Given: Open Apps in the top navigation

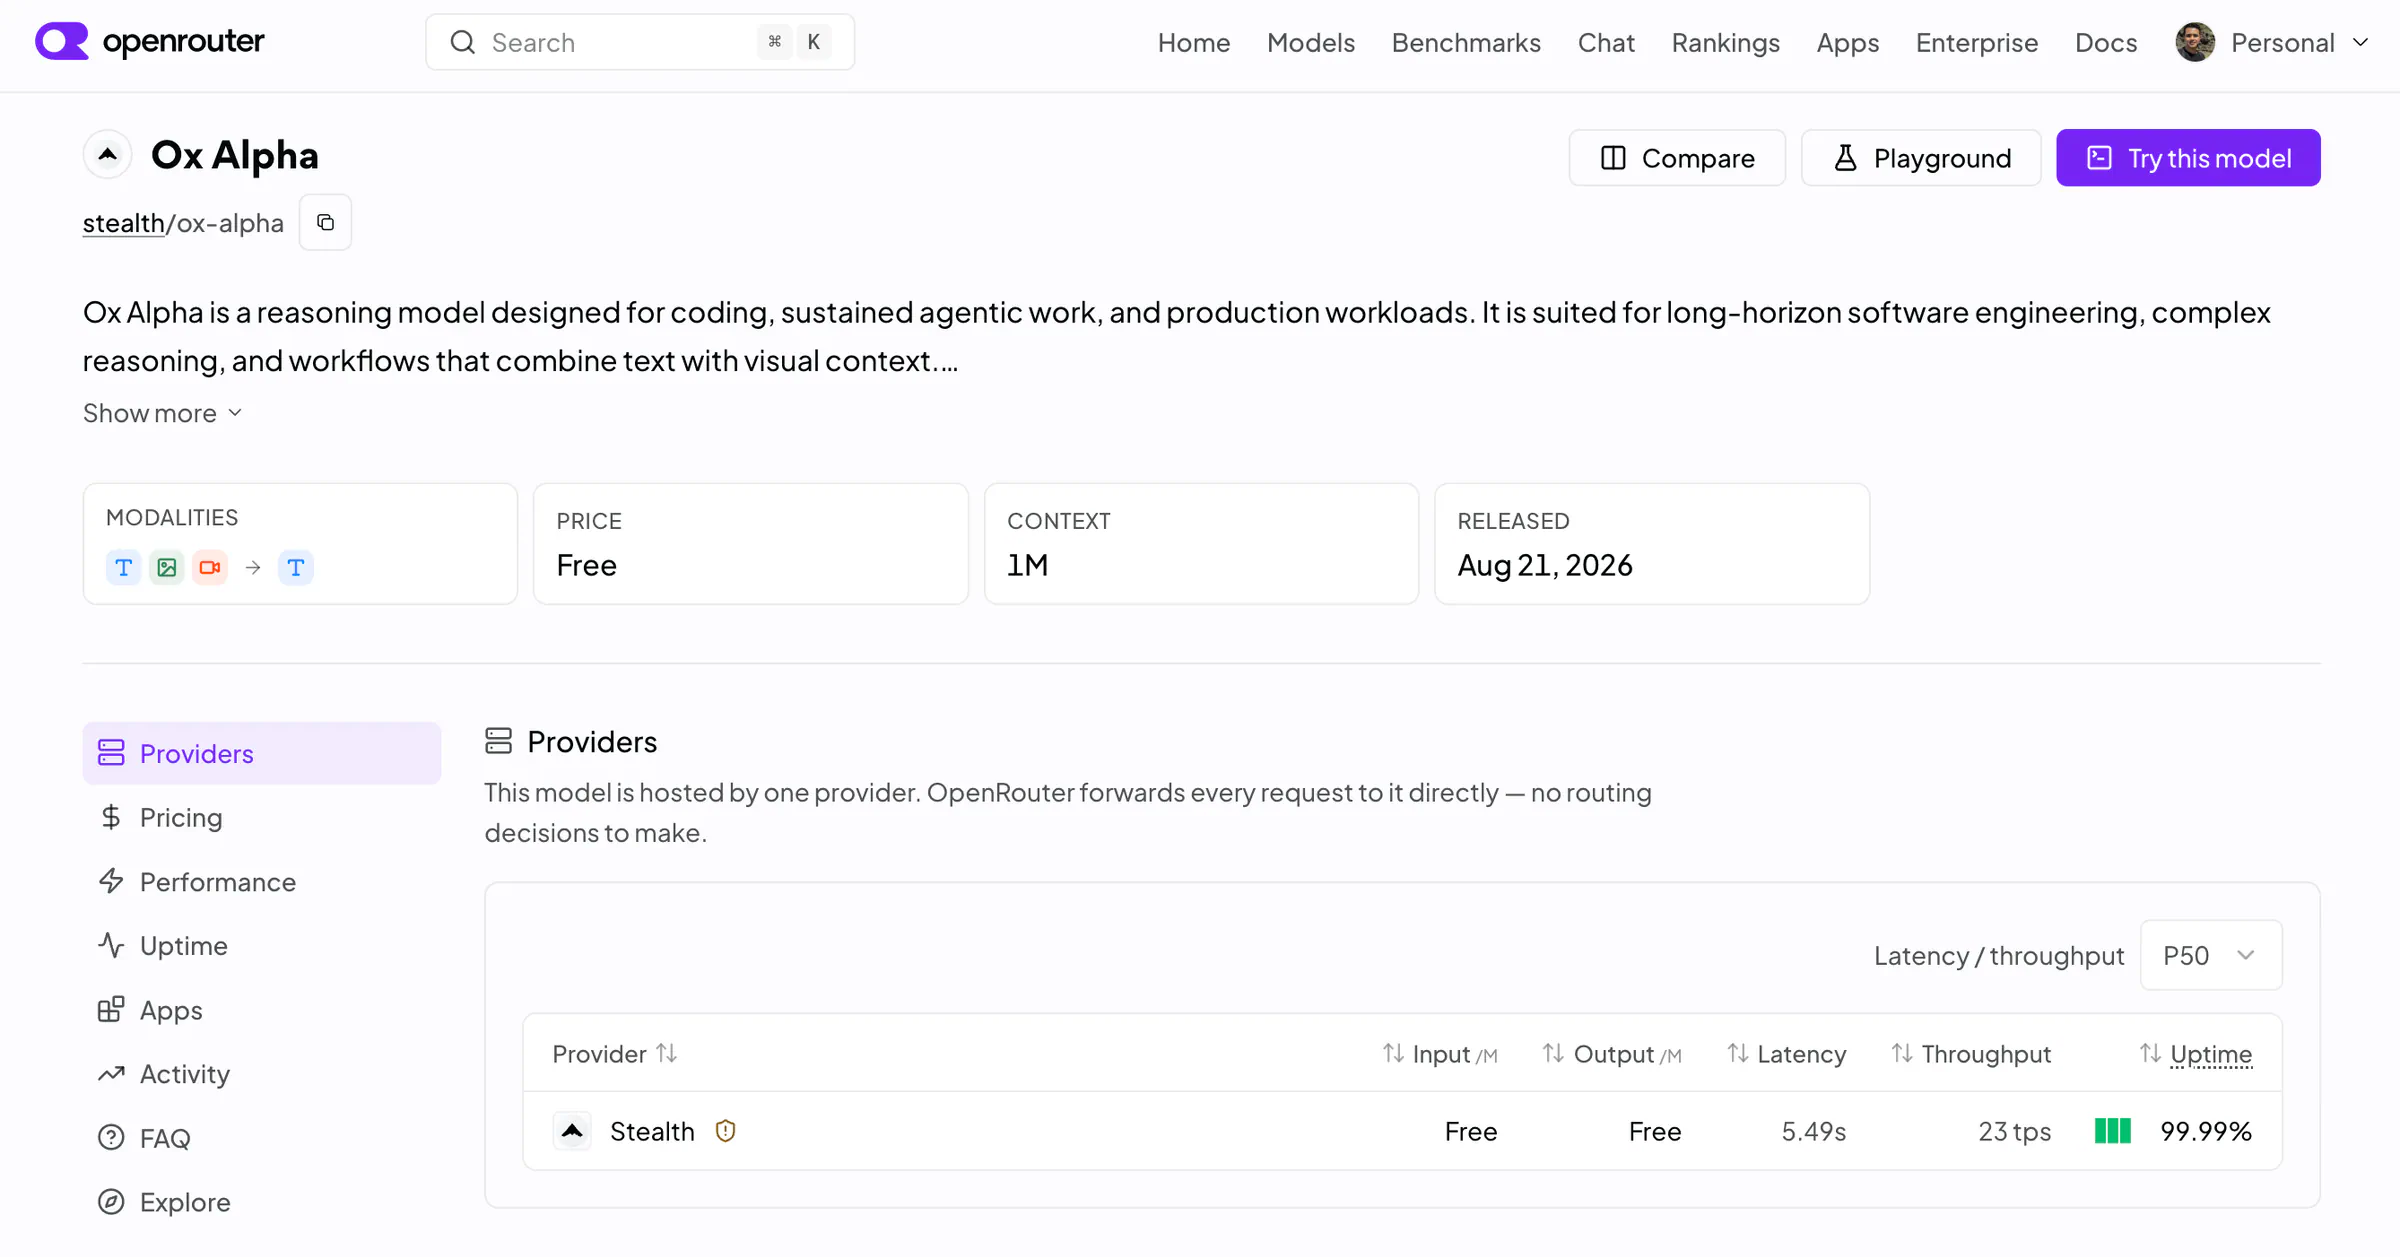Looking at the screenshot, I should coord(1848,42).
